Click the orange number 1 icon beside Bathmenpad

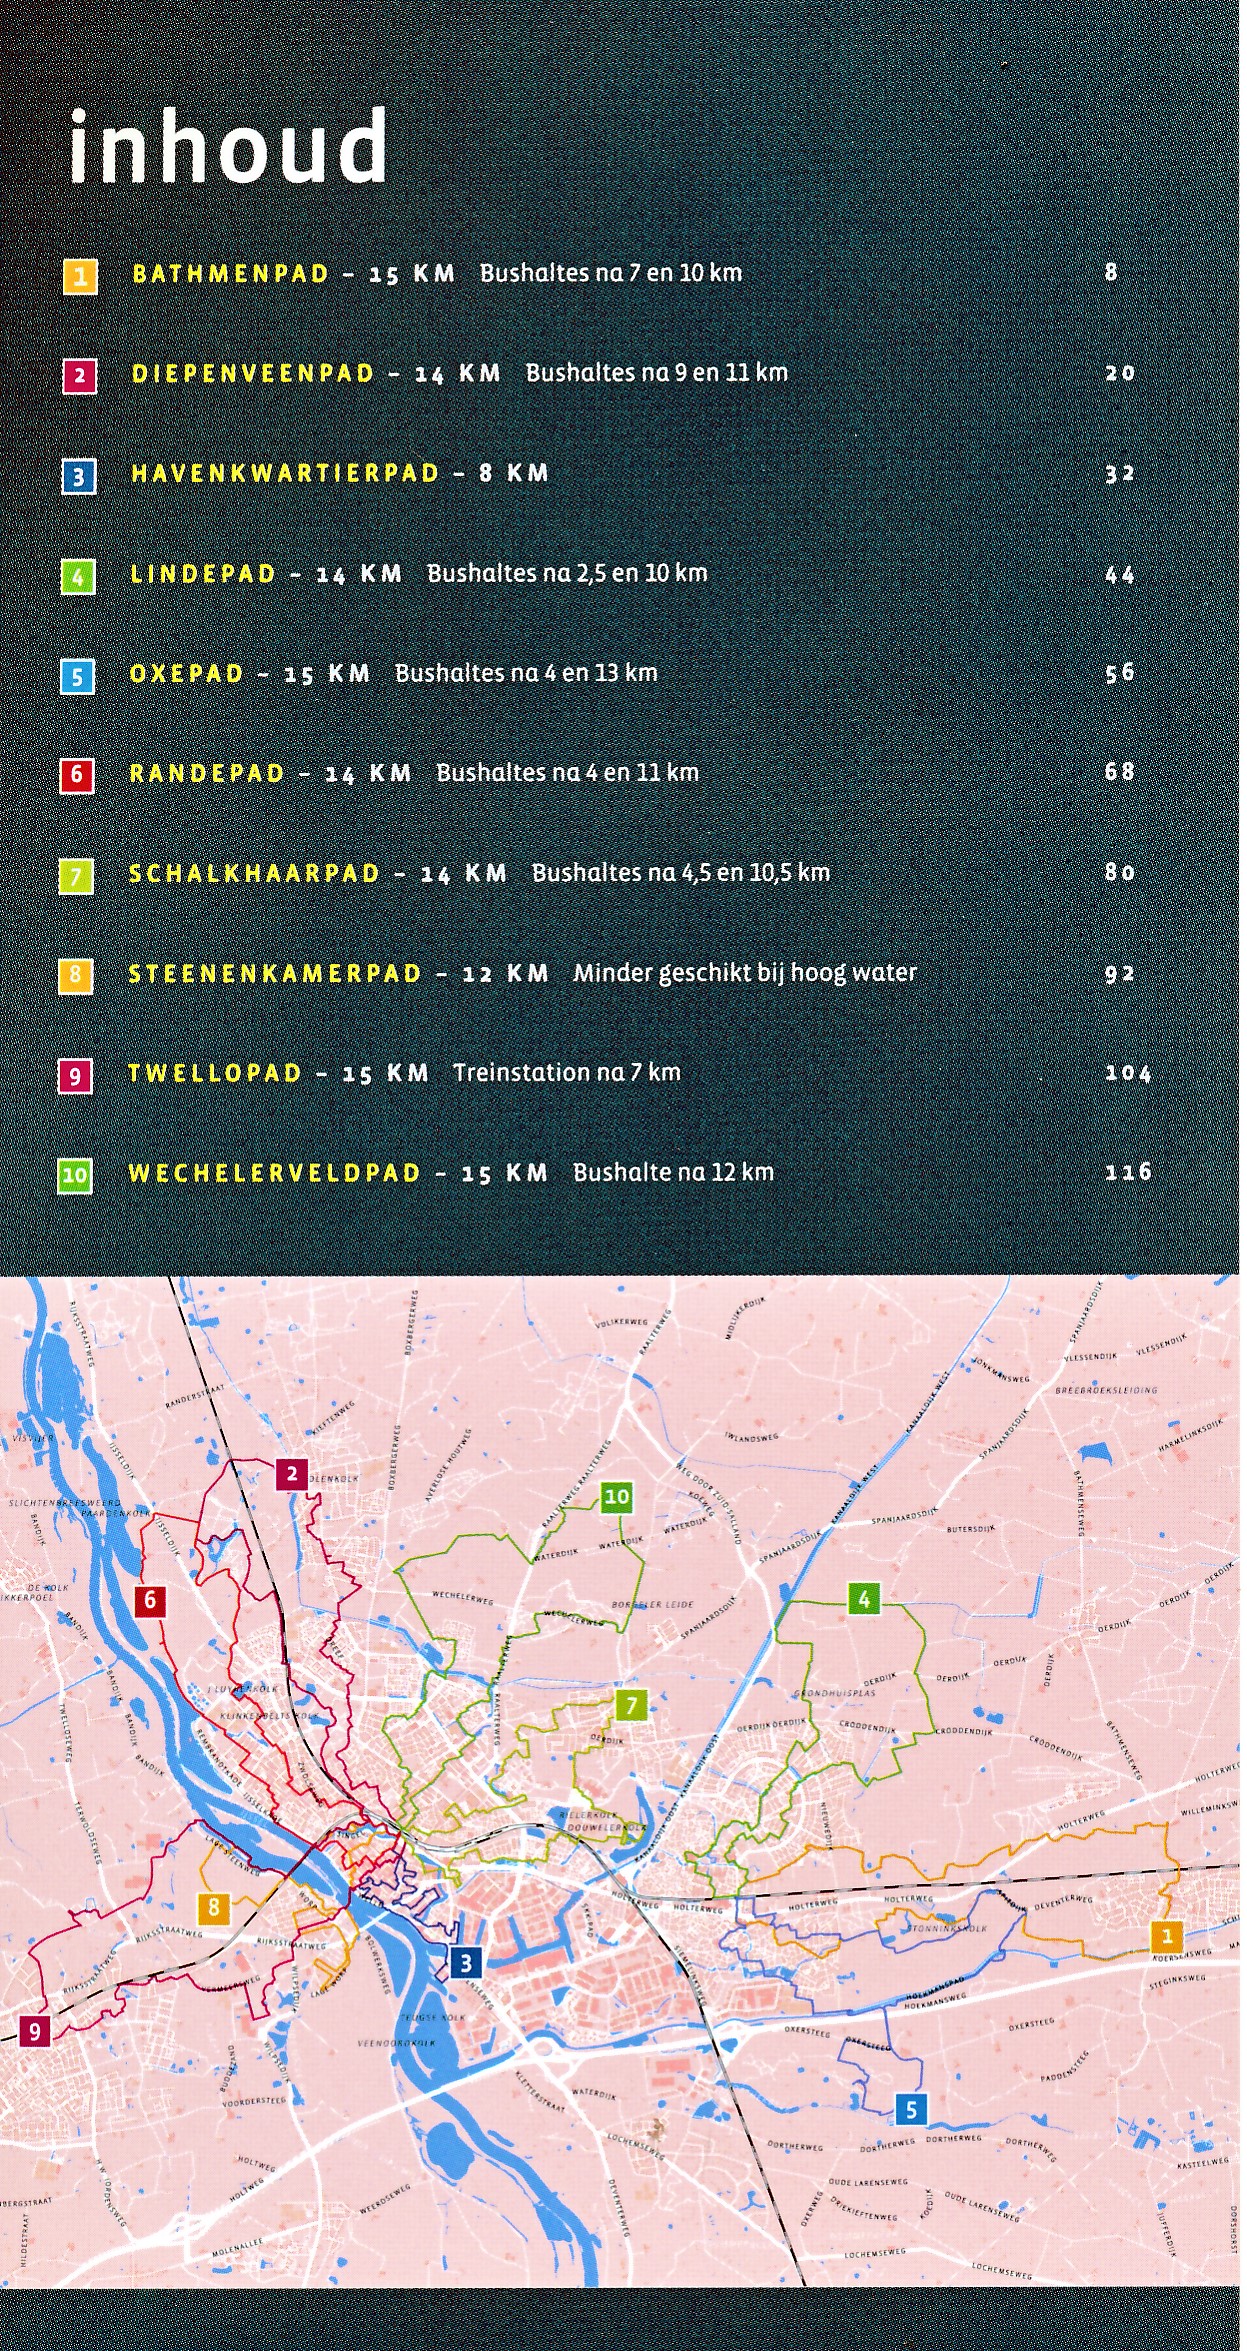[80, 276]
